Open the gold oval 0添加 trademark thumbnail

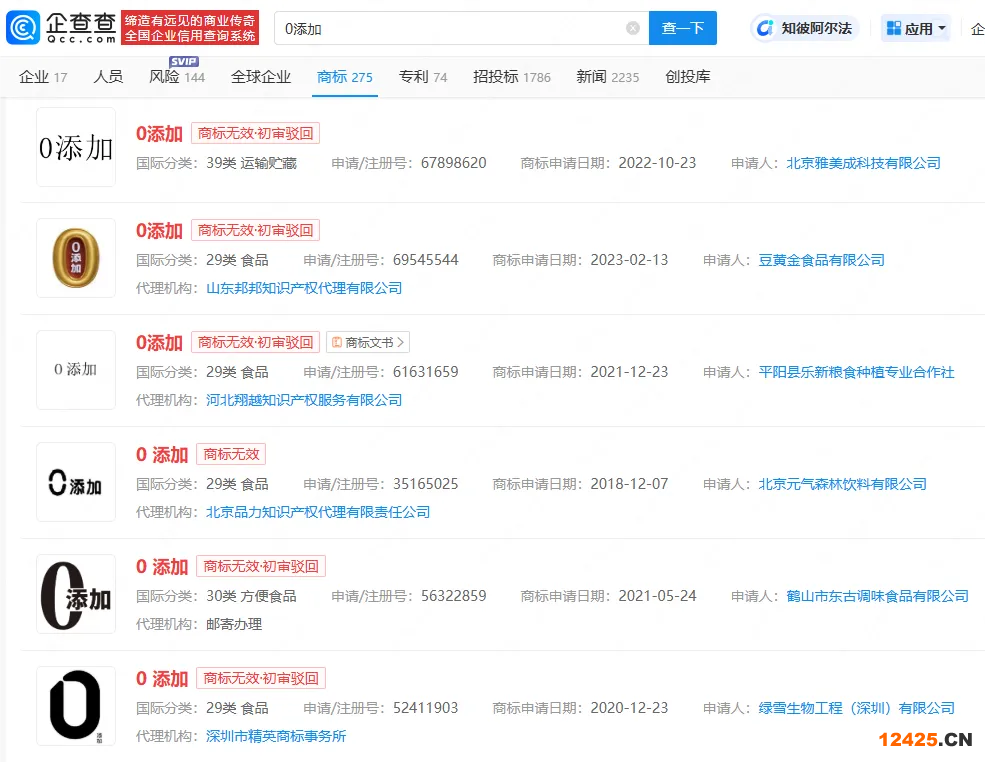[76, 258]
